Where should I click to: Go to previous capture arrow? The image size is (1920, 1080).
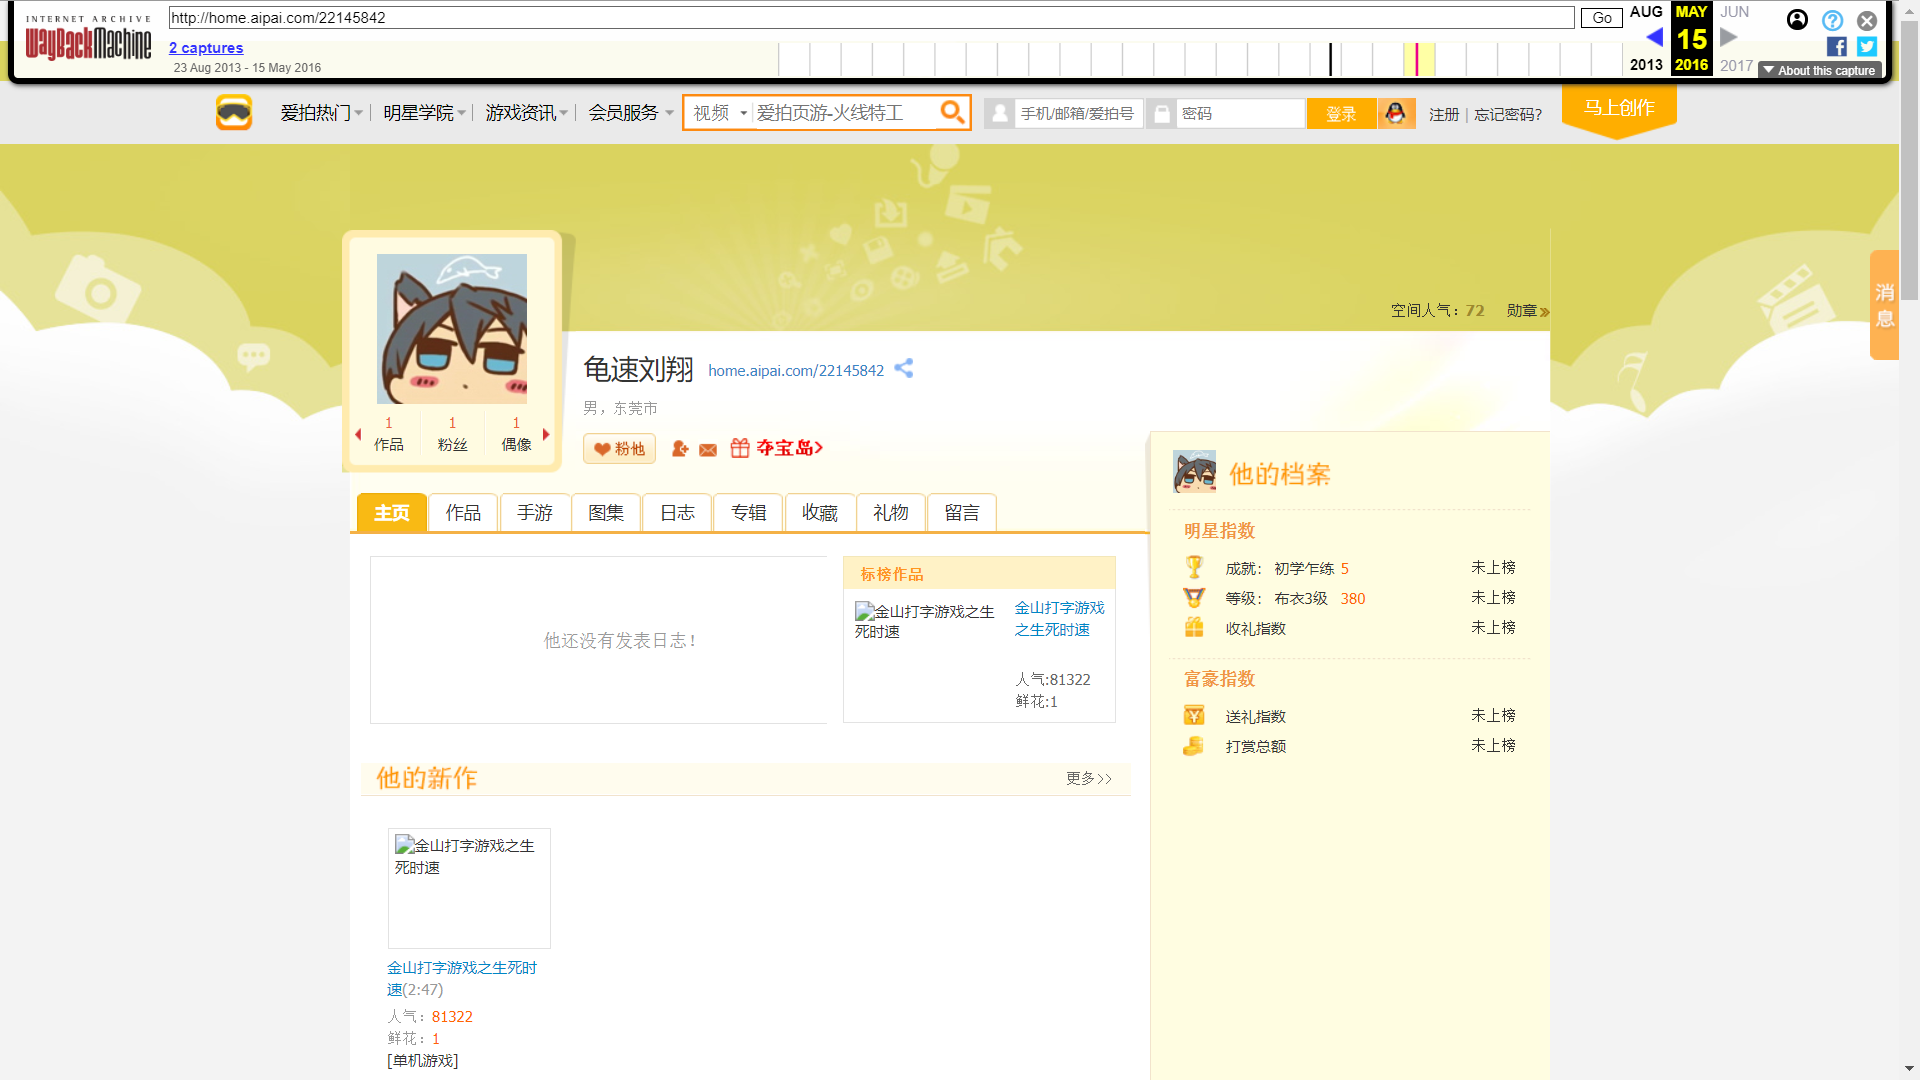pos(1655,38)
